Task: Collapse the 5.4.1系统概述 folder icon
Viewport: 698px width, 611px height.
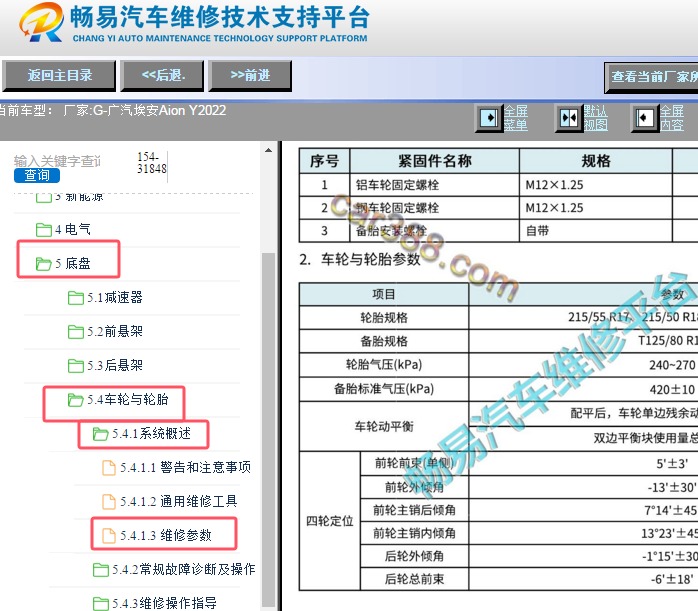Action: click(101, 433)
